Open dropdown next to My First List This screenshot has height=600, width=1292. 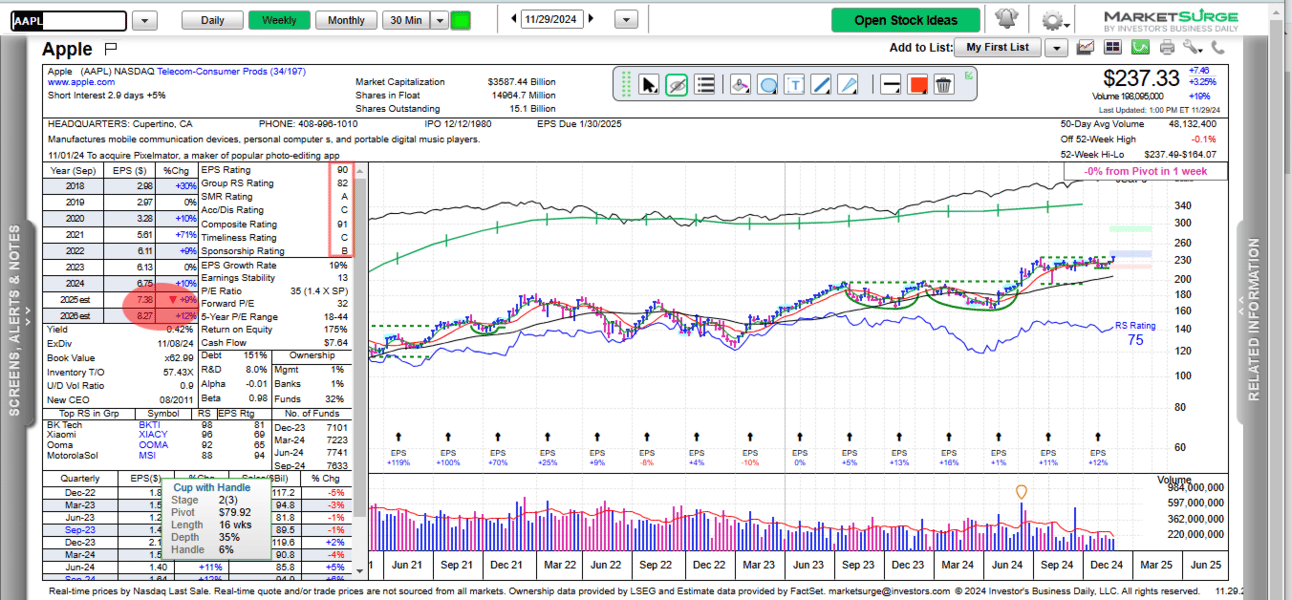tap(1056, 47)
